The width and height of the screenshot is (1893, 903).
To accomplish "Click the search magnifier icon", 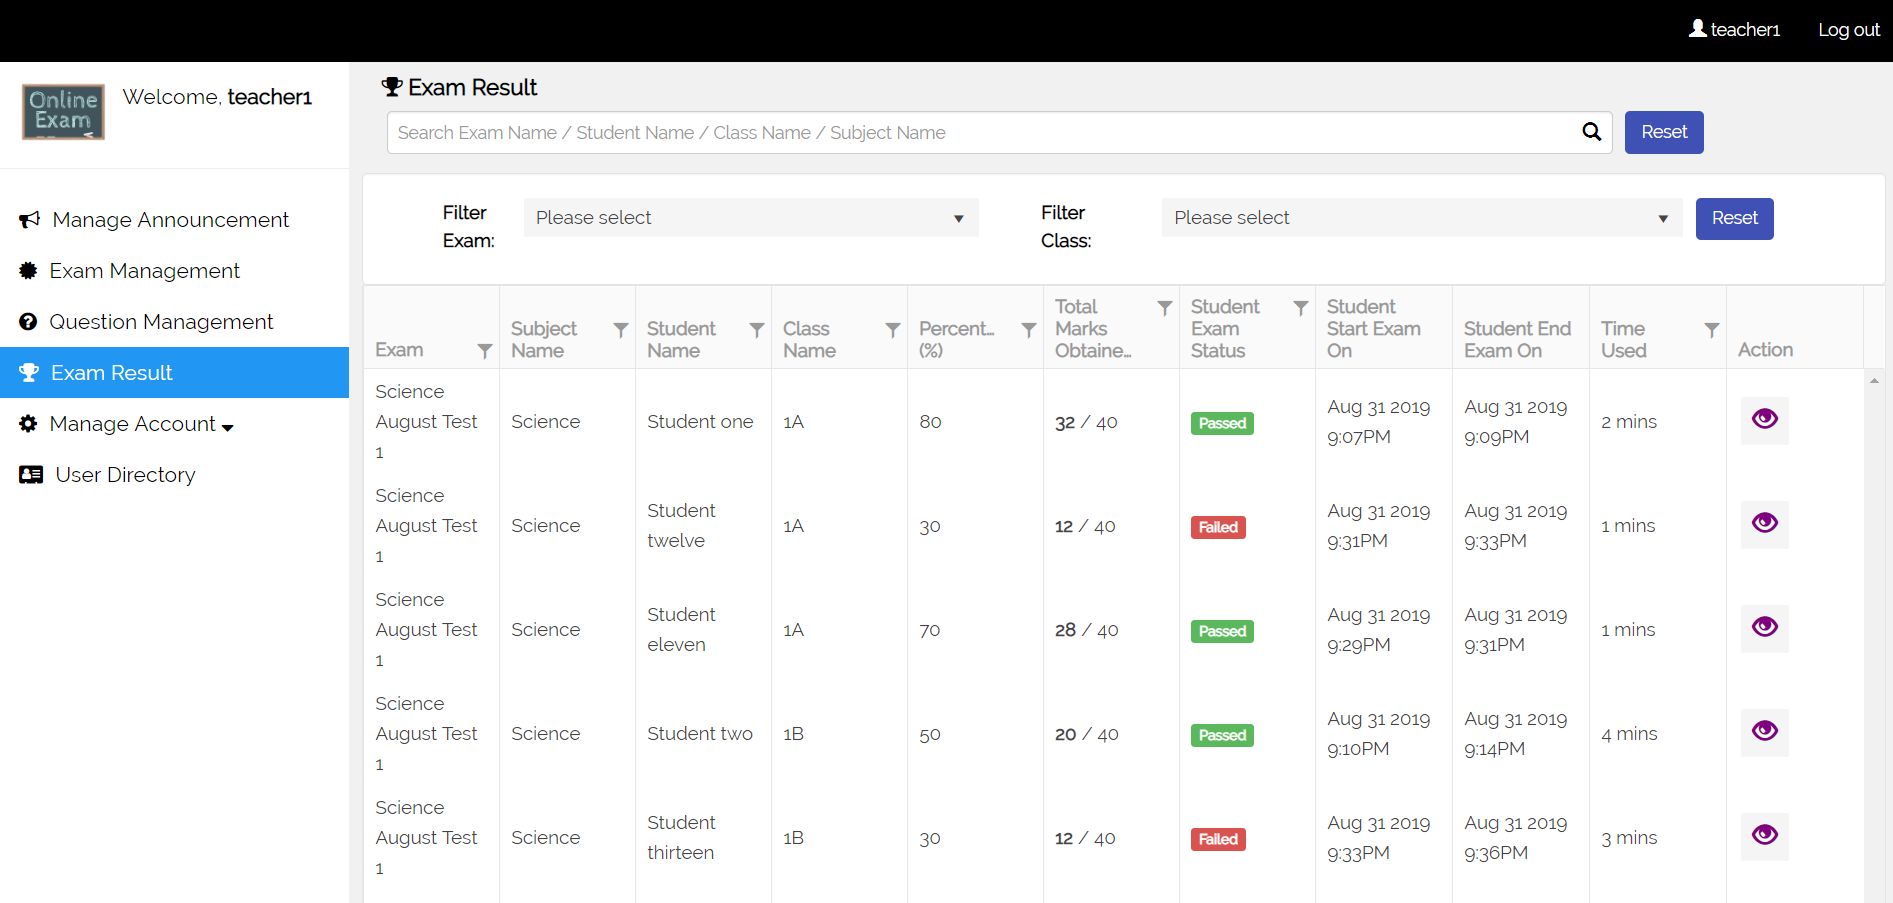I will tap(1591, 132).
